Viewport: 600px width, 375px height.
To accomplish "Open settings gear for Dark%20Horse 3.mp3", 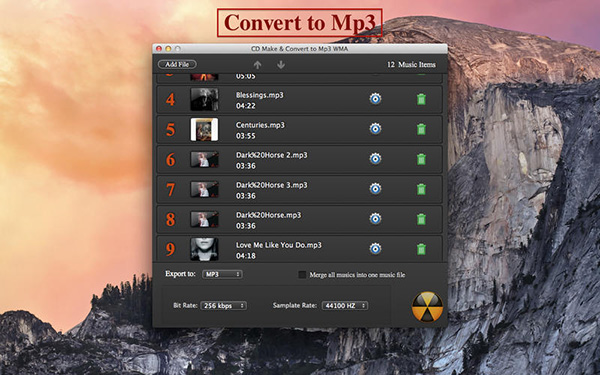I will (375, 189).
